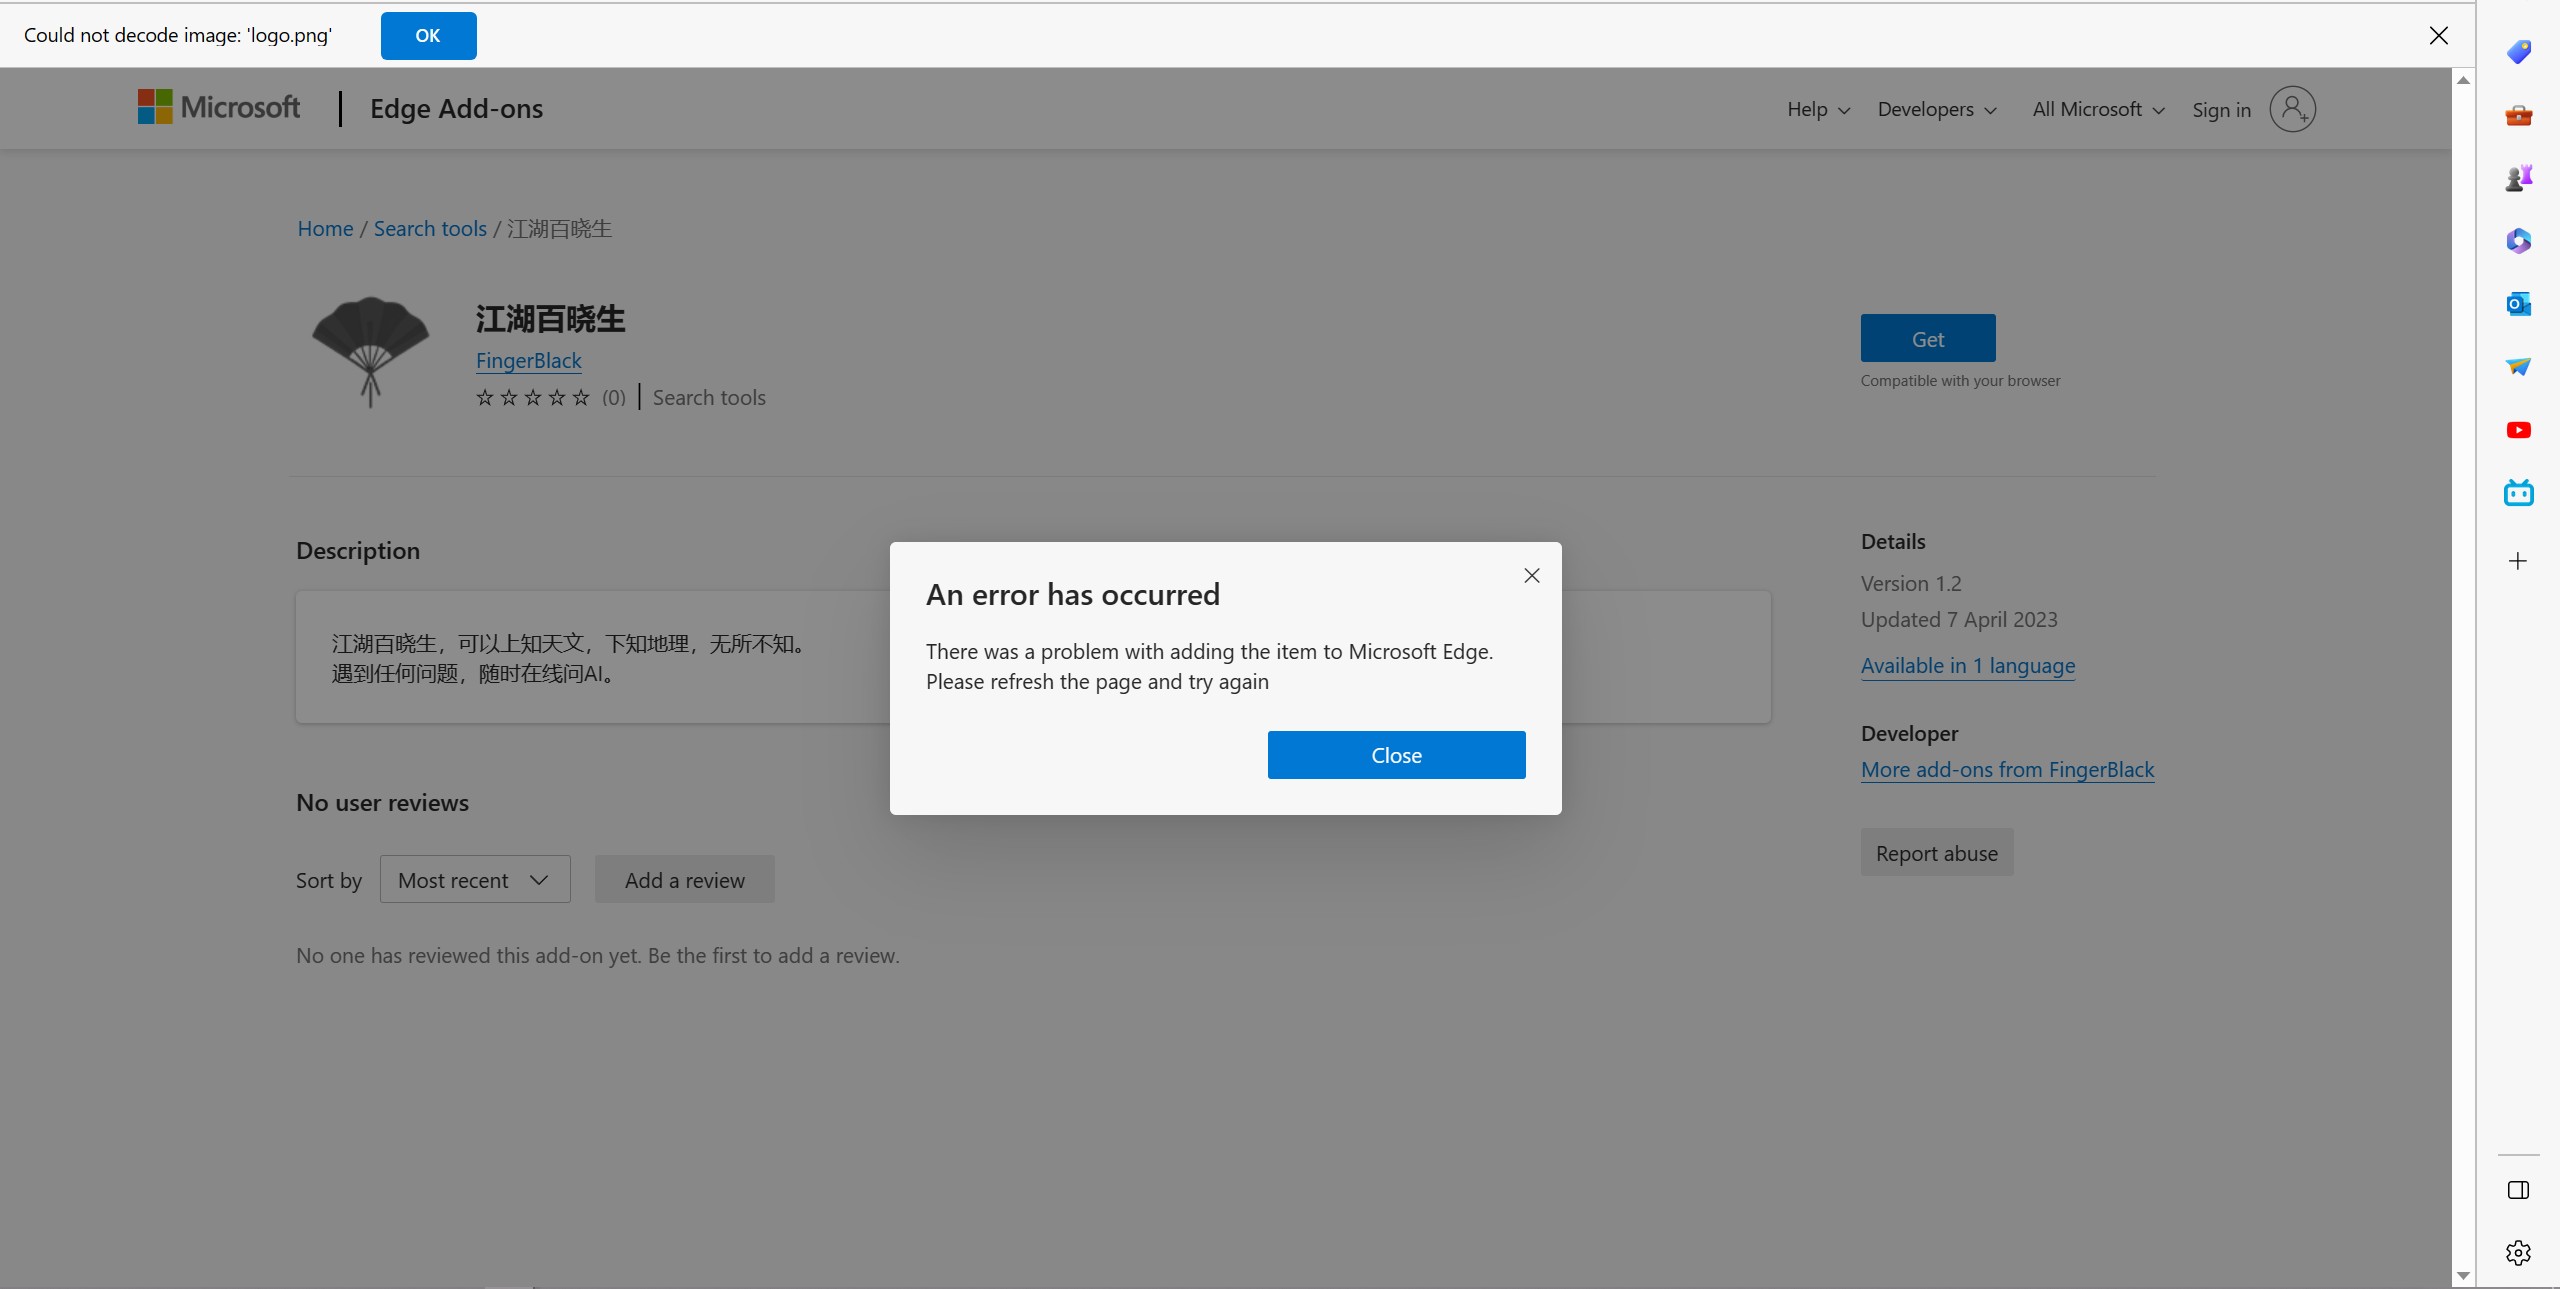Dismiss error dialog with its X
This screenshot has width=2560, height=1289.
pyautogui.click(x=1531, y=576)
